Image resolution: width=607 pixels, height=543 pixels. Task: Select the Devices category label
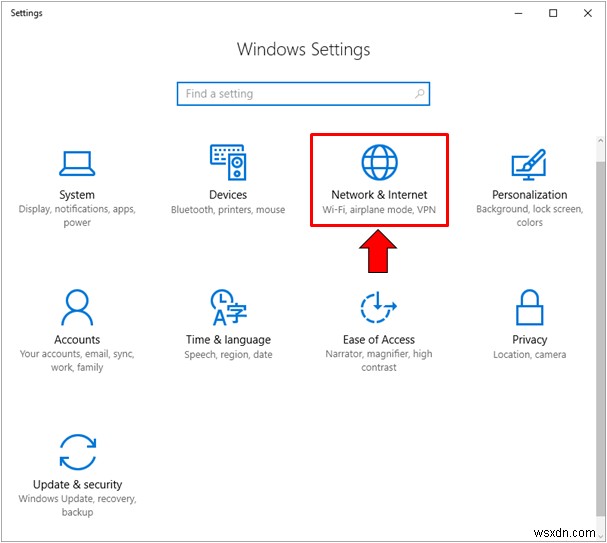[228, 195]
